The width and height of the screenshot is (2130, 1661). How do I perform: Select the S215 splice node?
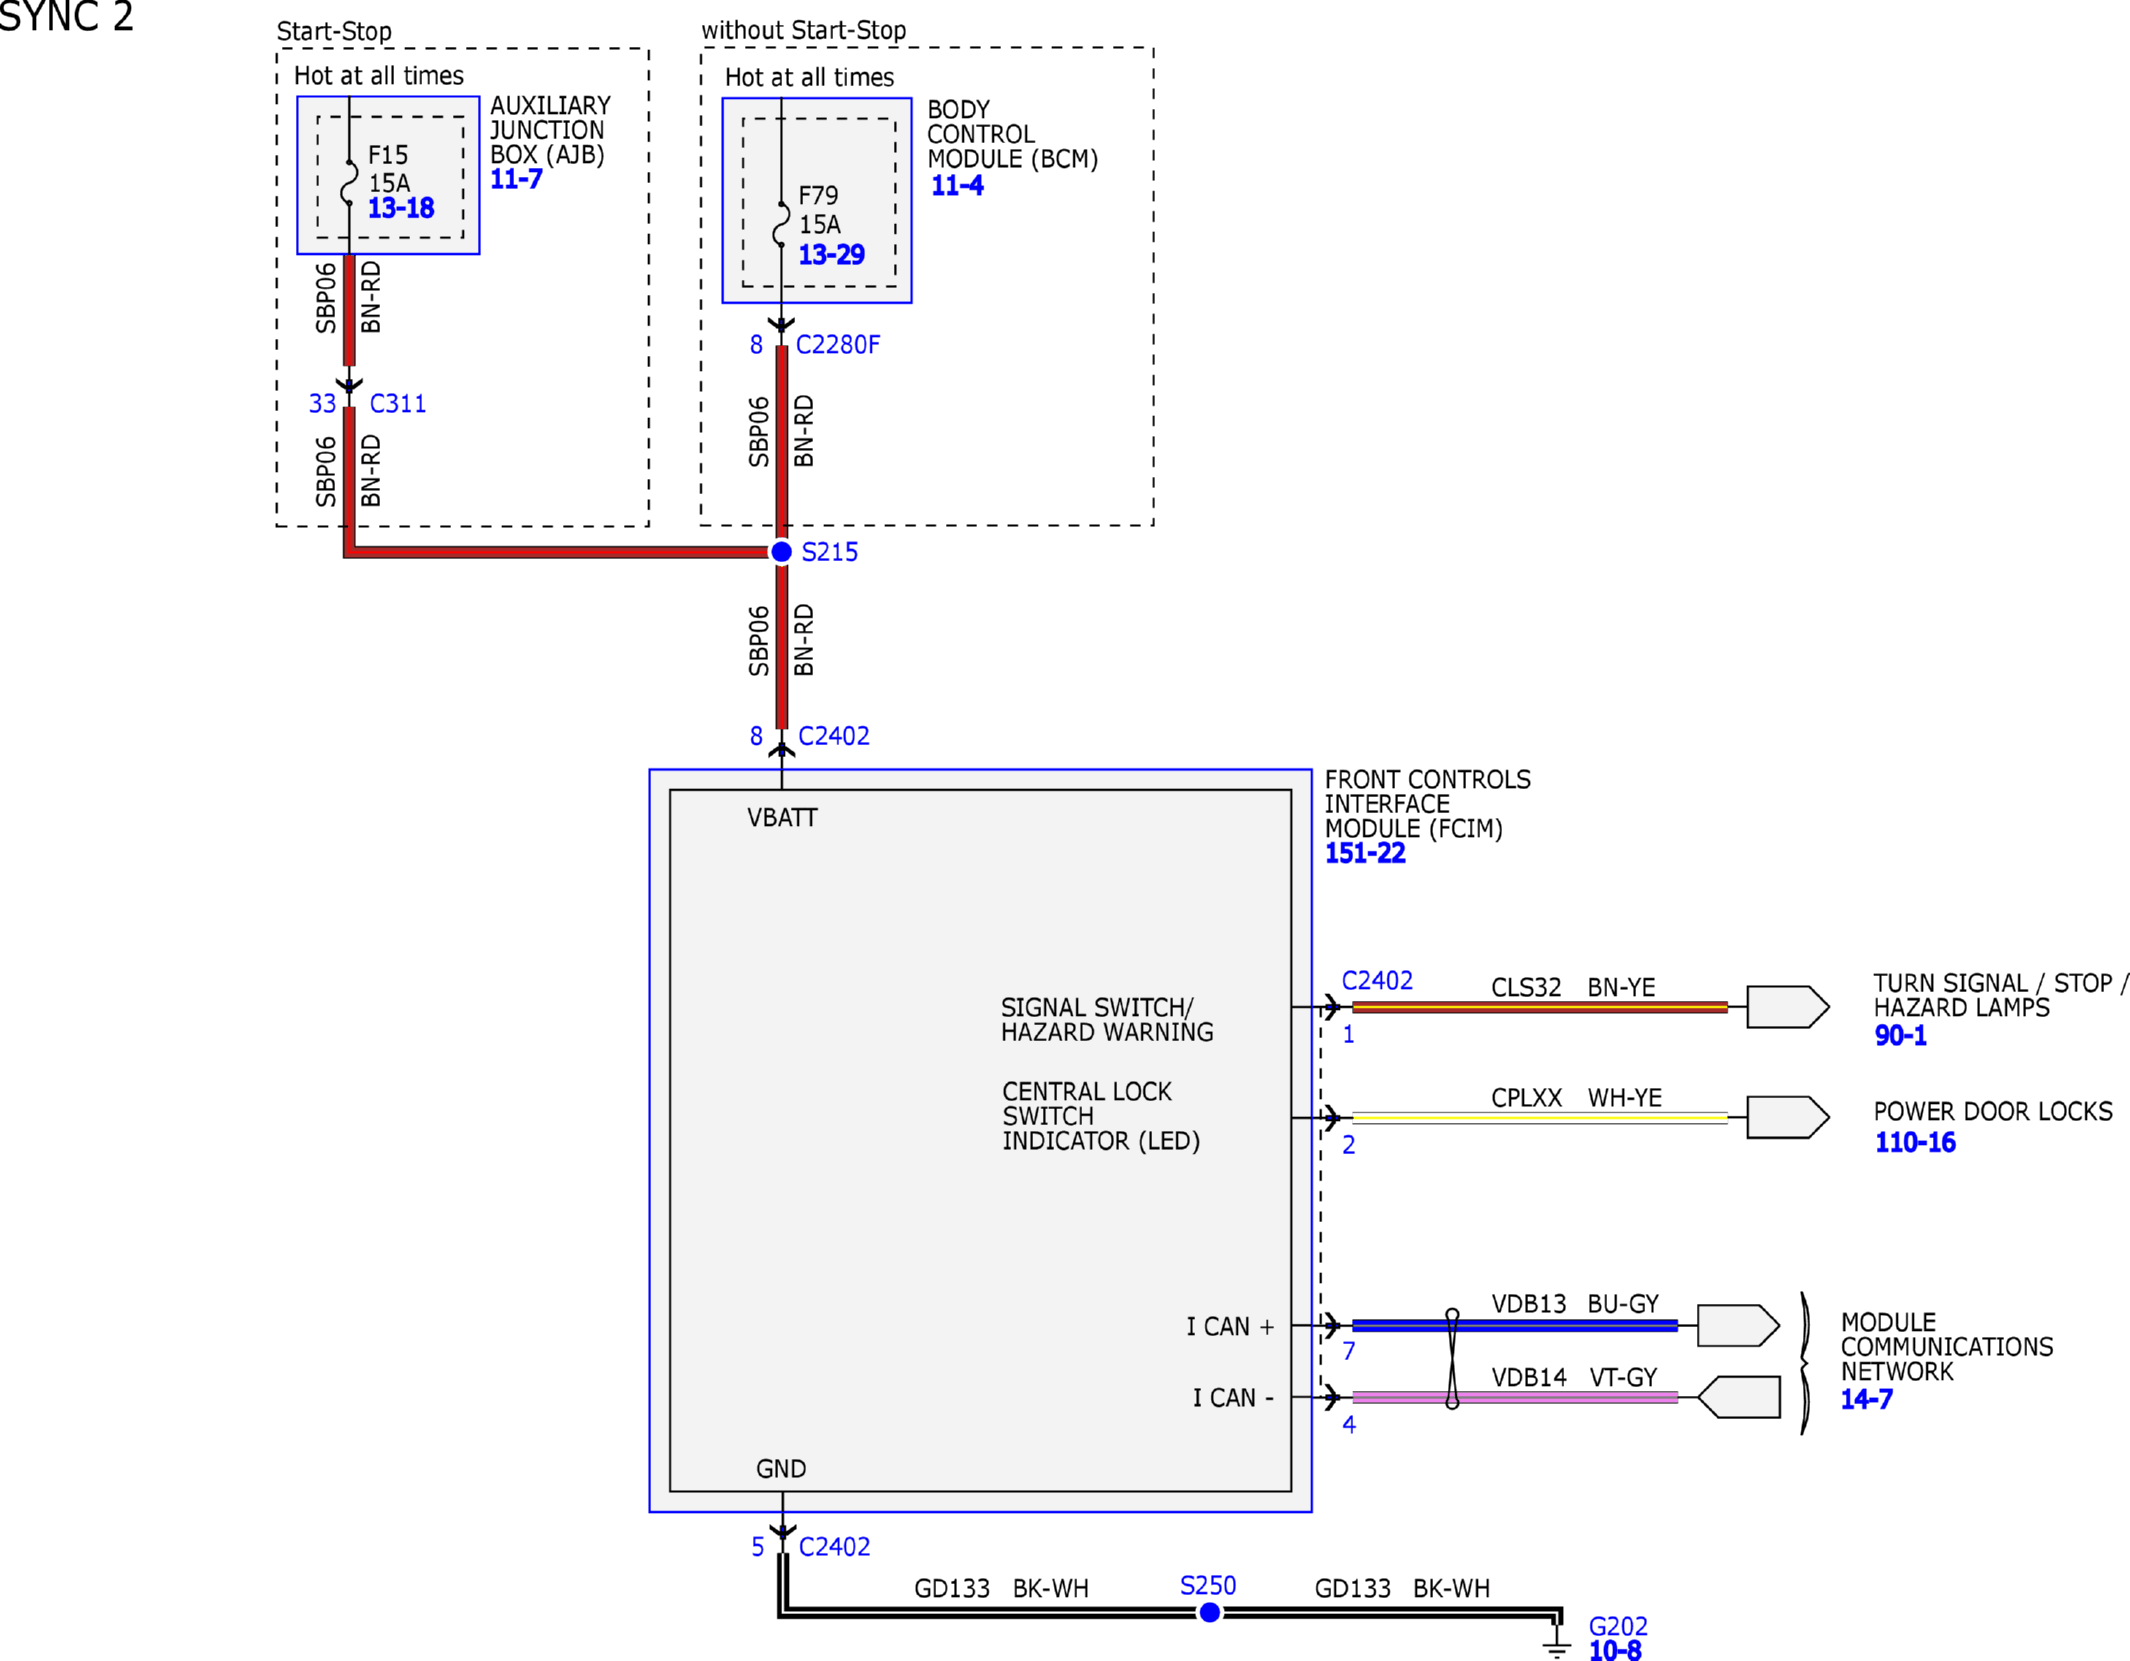[x=782, y=552]
